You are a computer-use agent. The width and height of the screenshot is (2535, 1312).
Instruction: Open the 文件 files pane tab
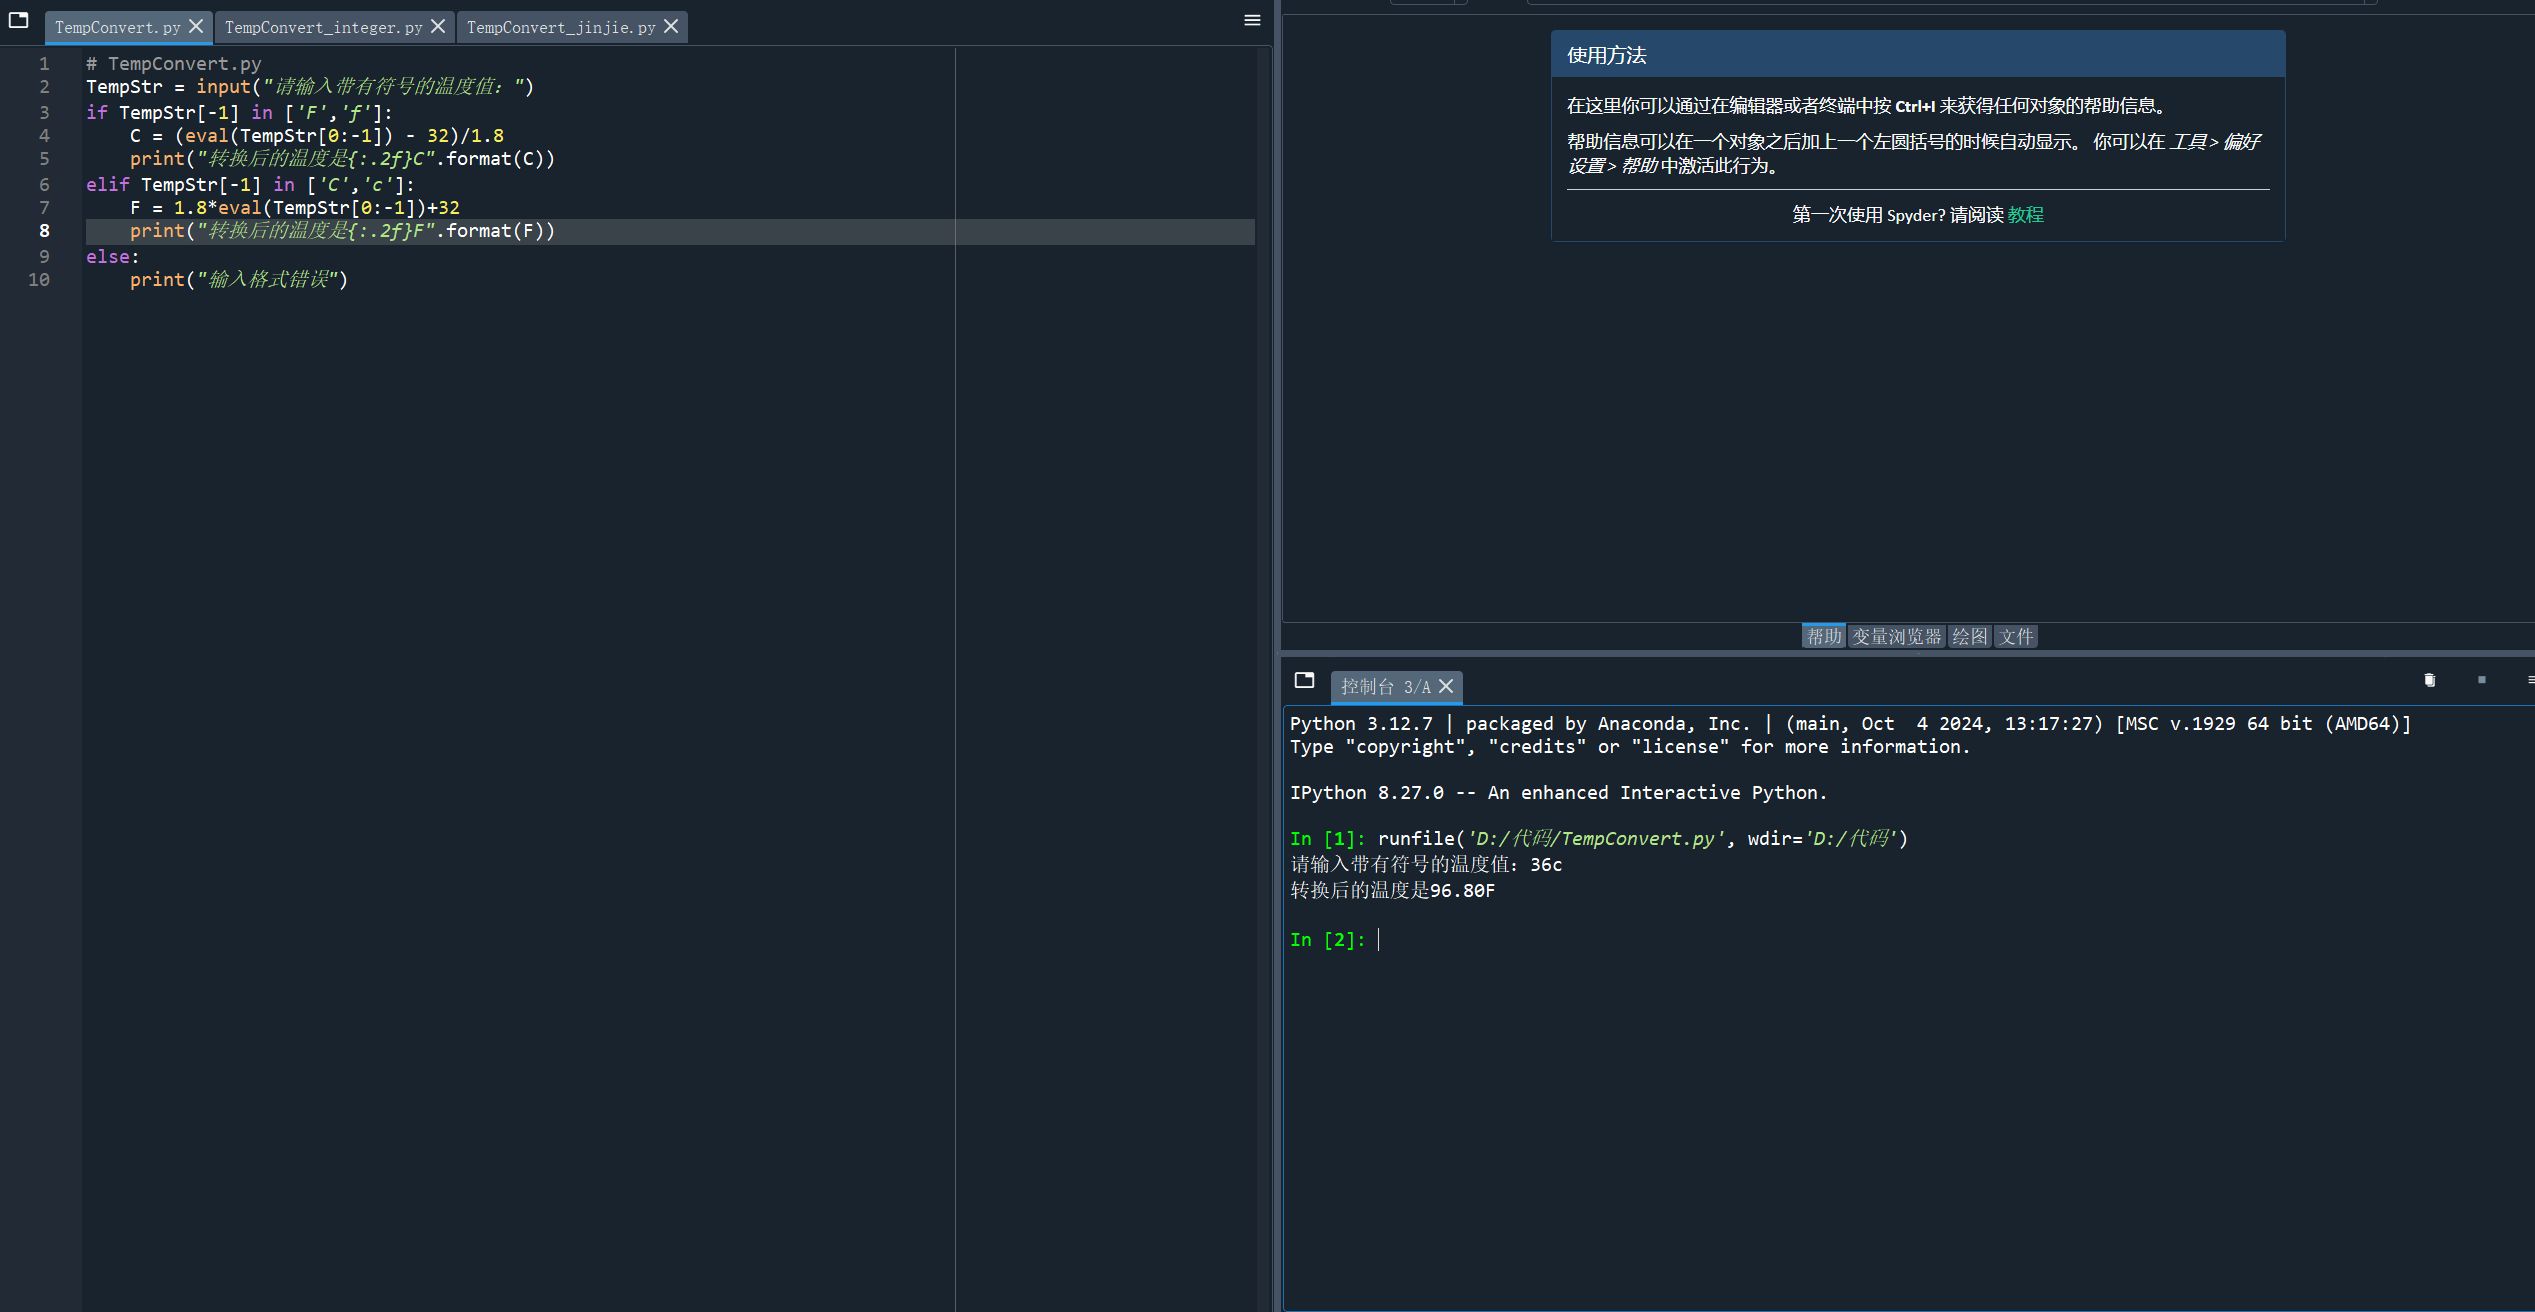click(x=2016, y=636)
